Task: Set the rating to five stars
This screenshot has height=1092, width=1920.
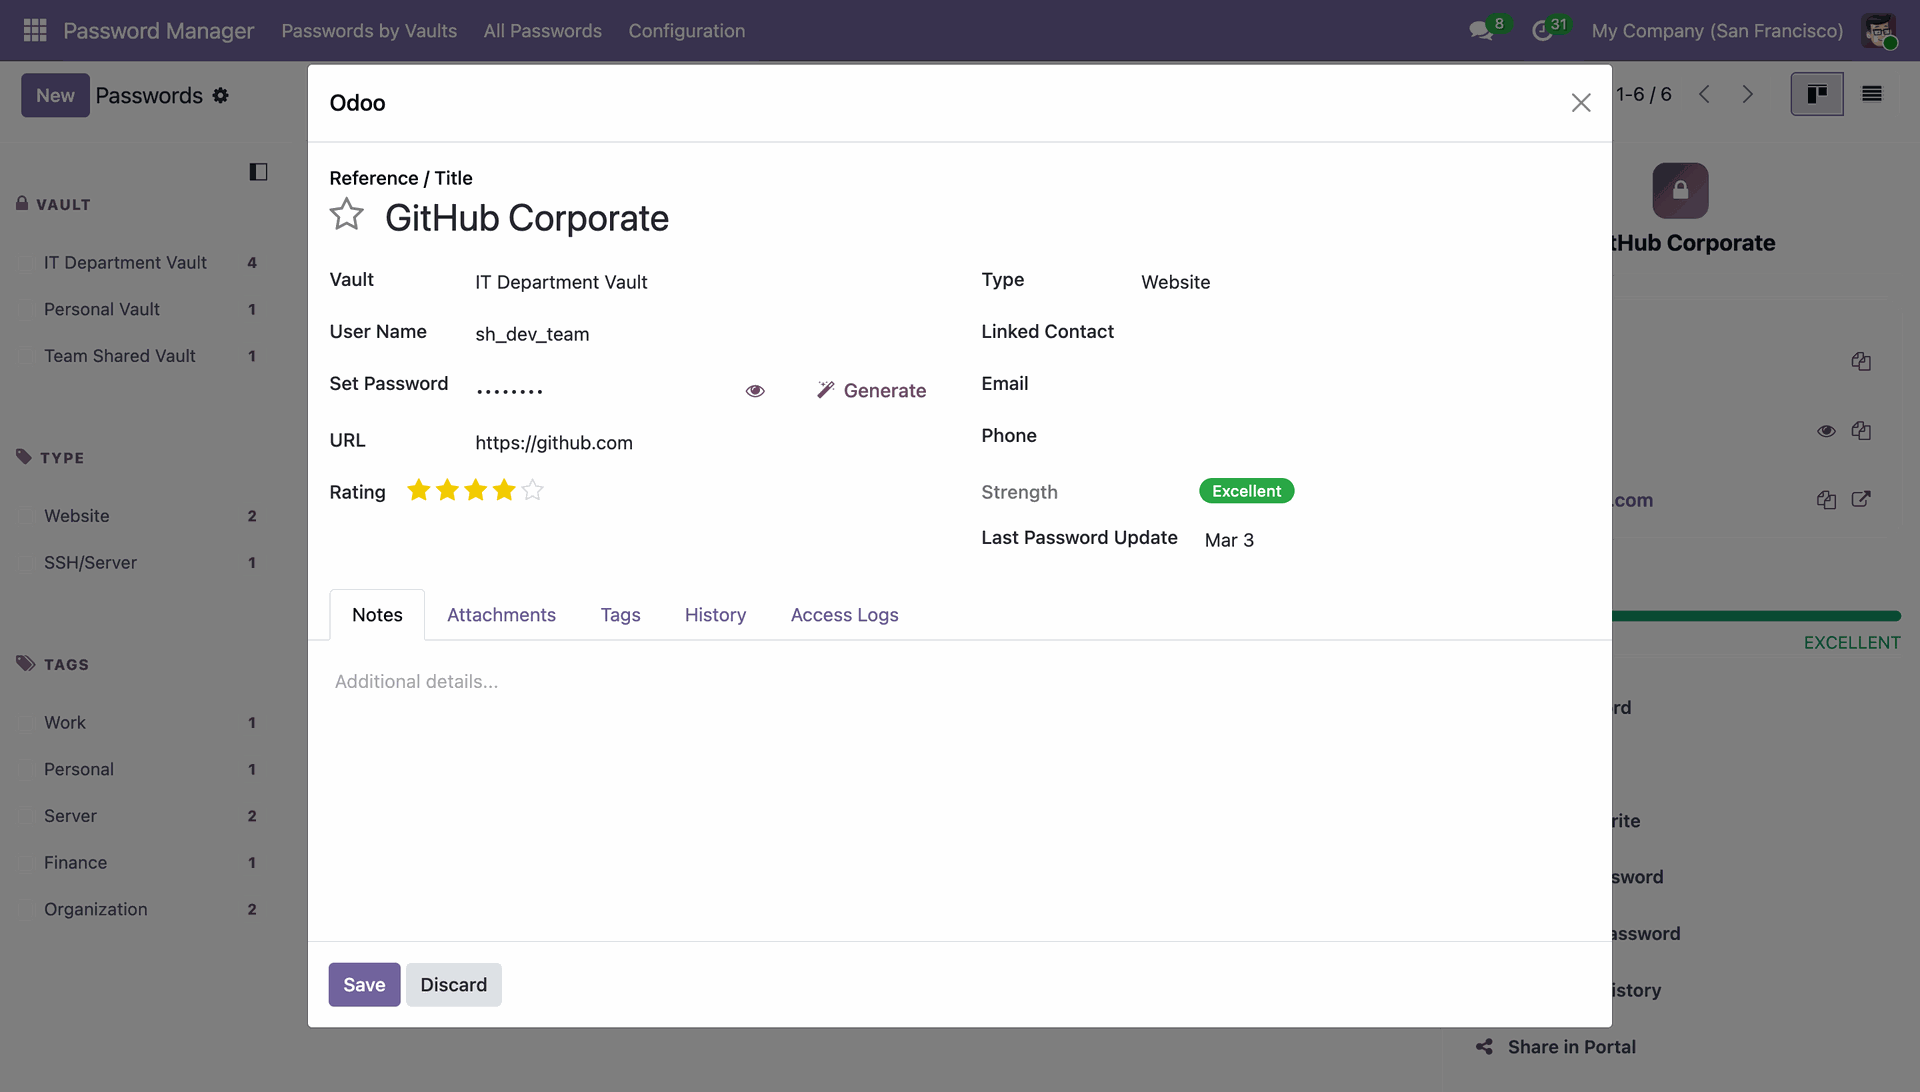Action: (532, 490)
